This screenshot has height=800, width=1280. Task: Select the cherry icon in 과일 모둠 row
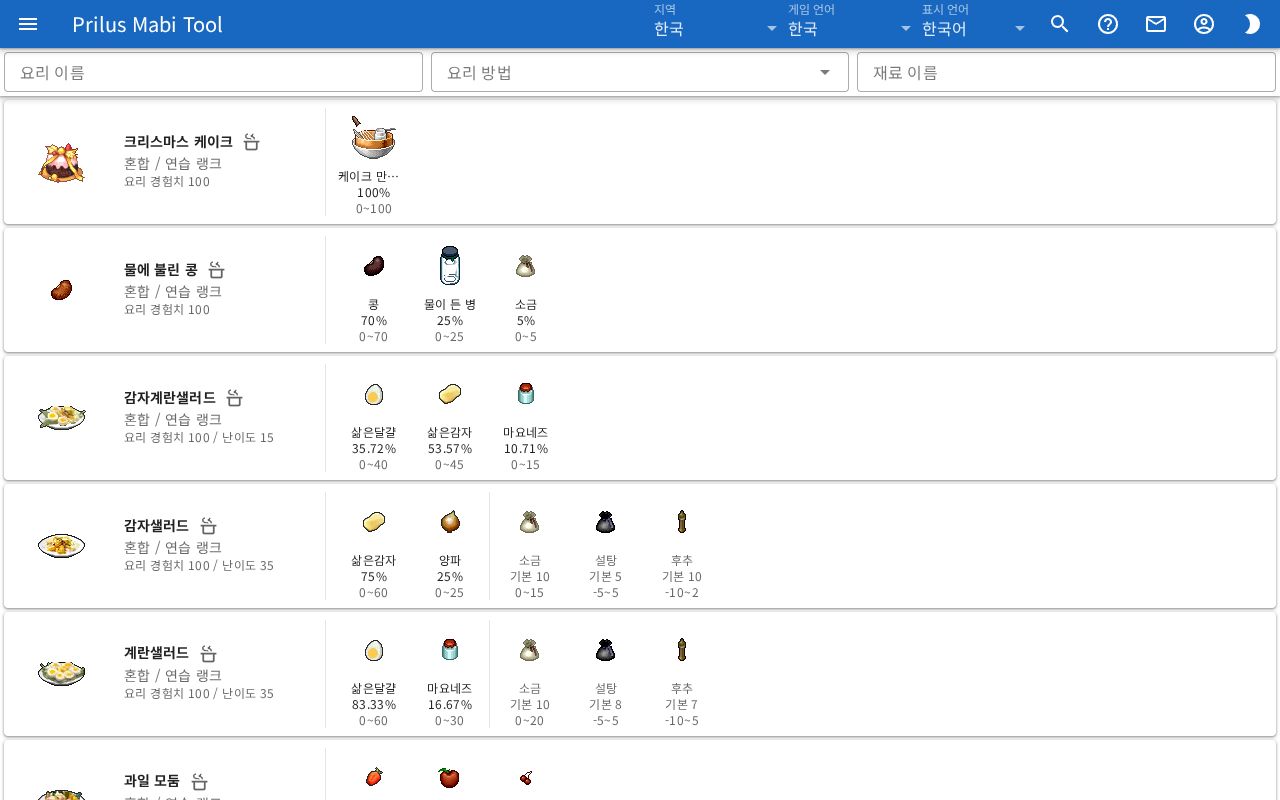tap(526, 777)
